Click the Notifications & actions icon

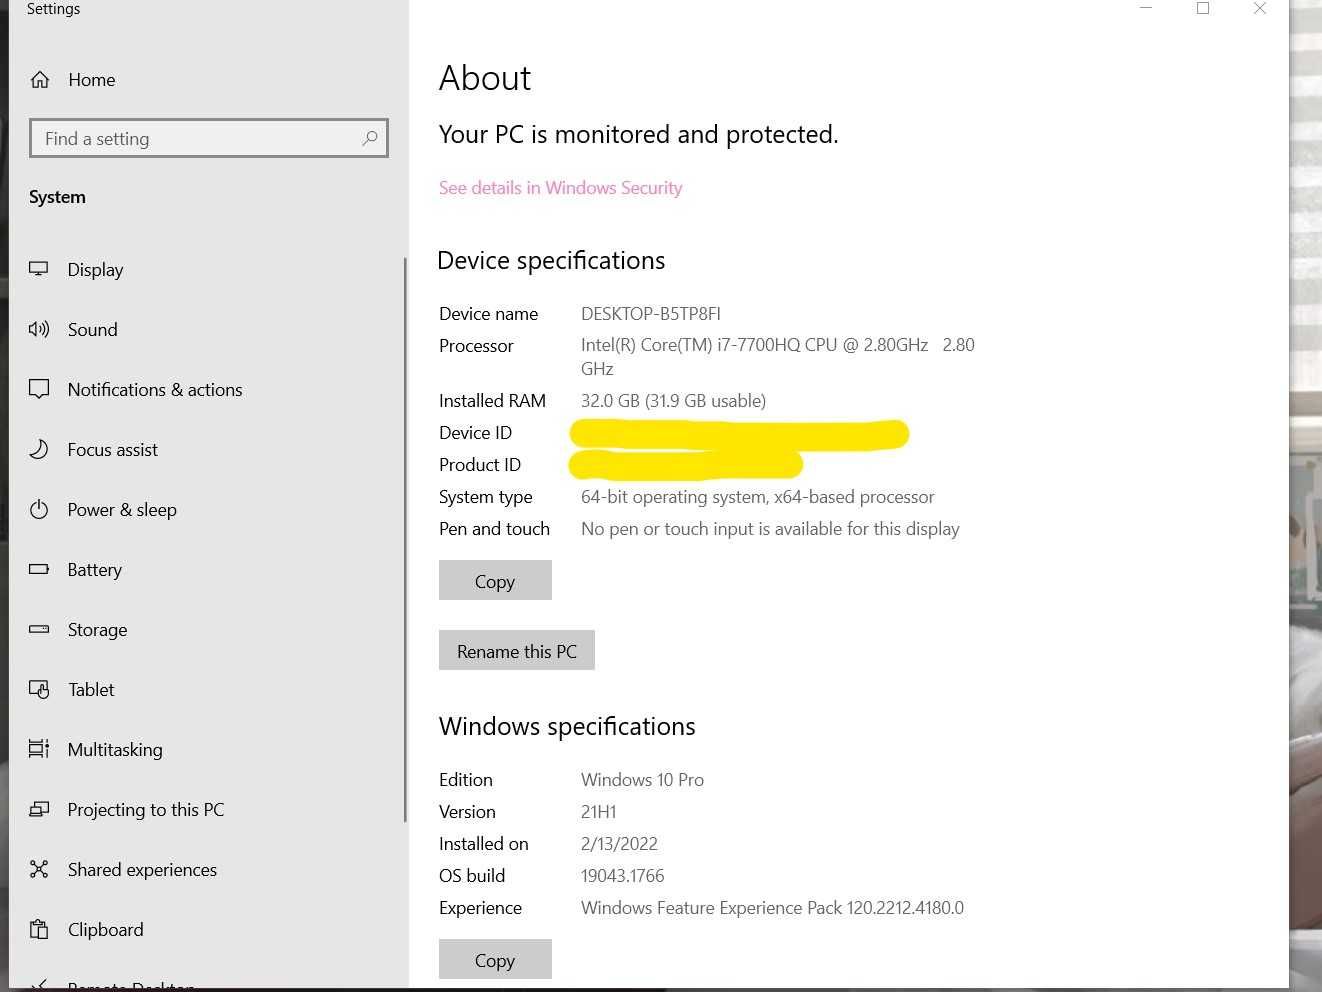coord(39,389)
